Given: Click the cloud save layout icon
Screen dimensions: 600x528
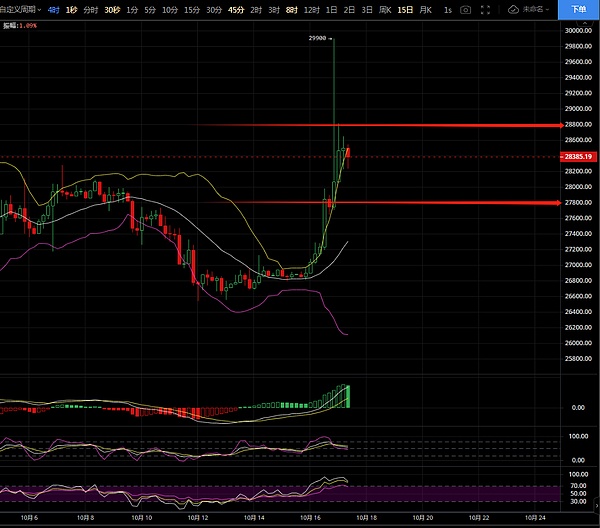Looking at the screenshot, I should click(x=513, y=9).
